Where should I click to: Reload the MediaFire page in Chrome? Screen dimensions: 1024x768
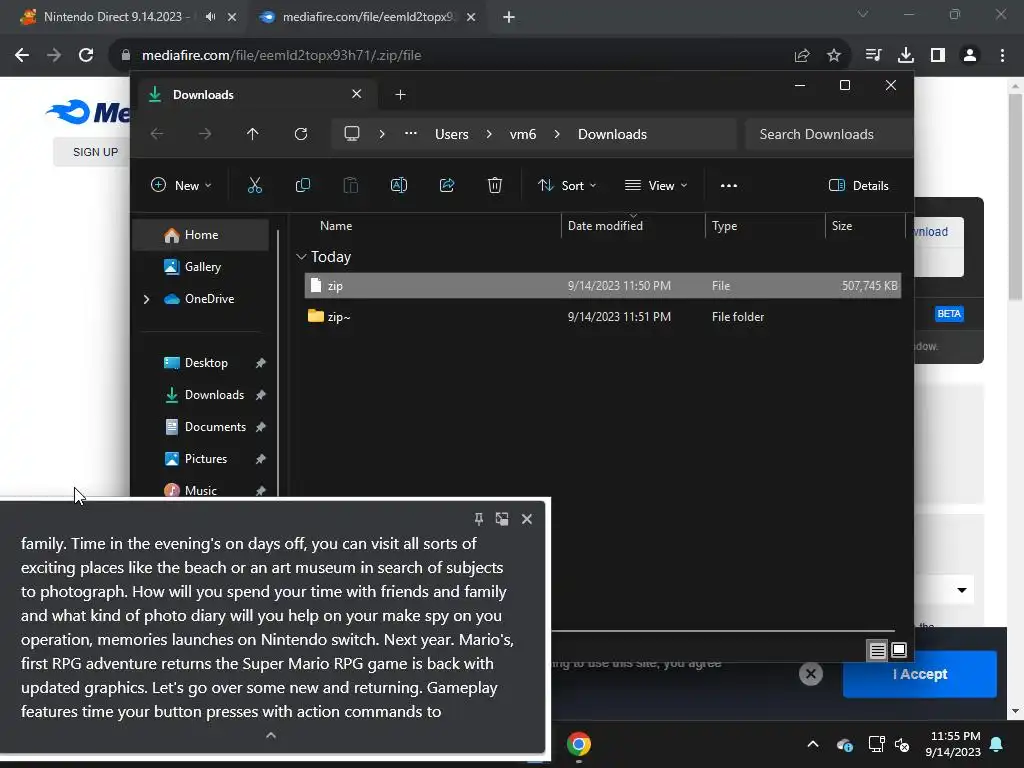point(86,55)
